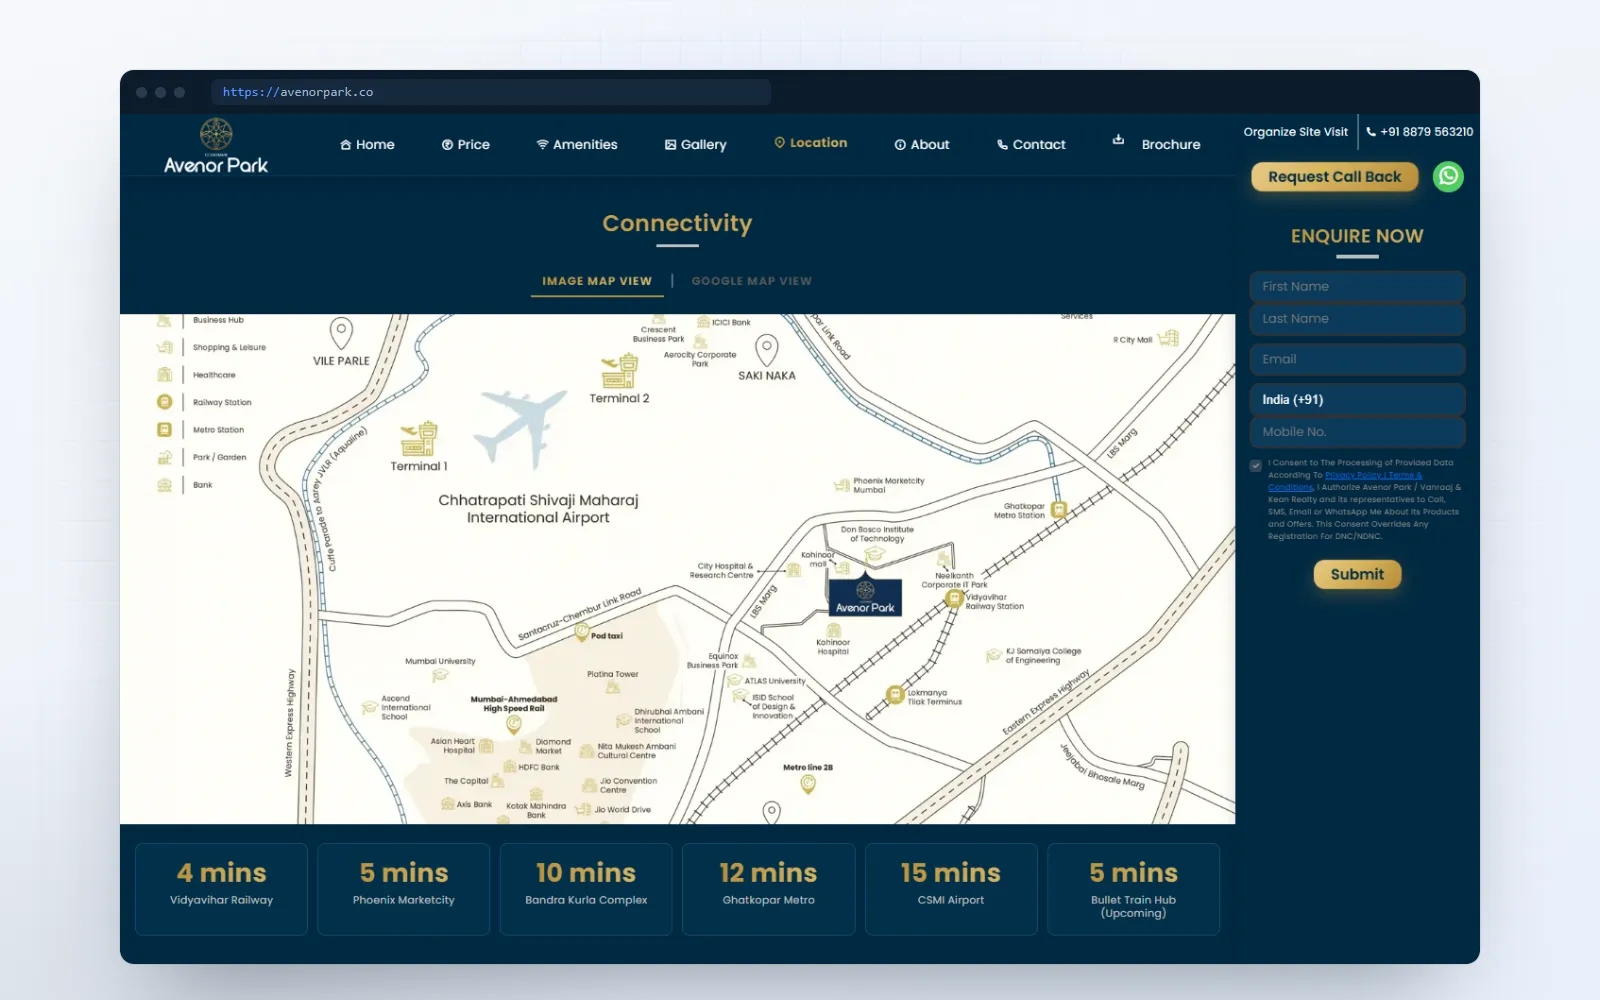The height and width of the screenshot is (1000, 1600).
Task: Click the Ghatkopar Metro Station icon
Action: pos(1058,510)
